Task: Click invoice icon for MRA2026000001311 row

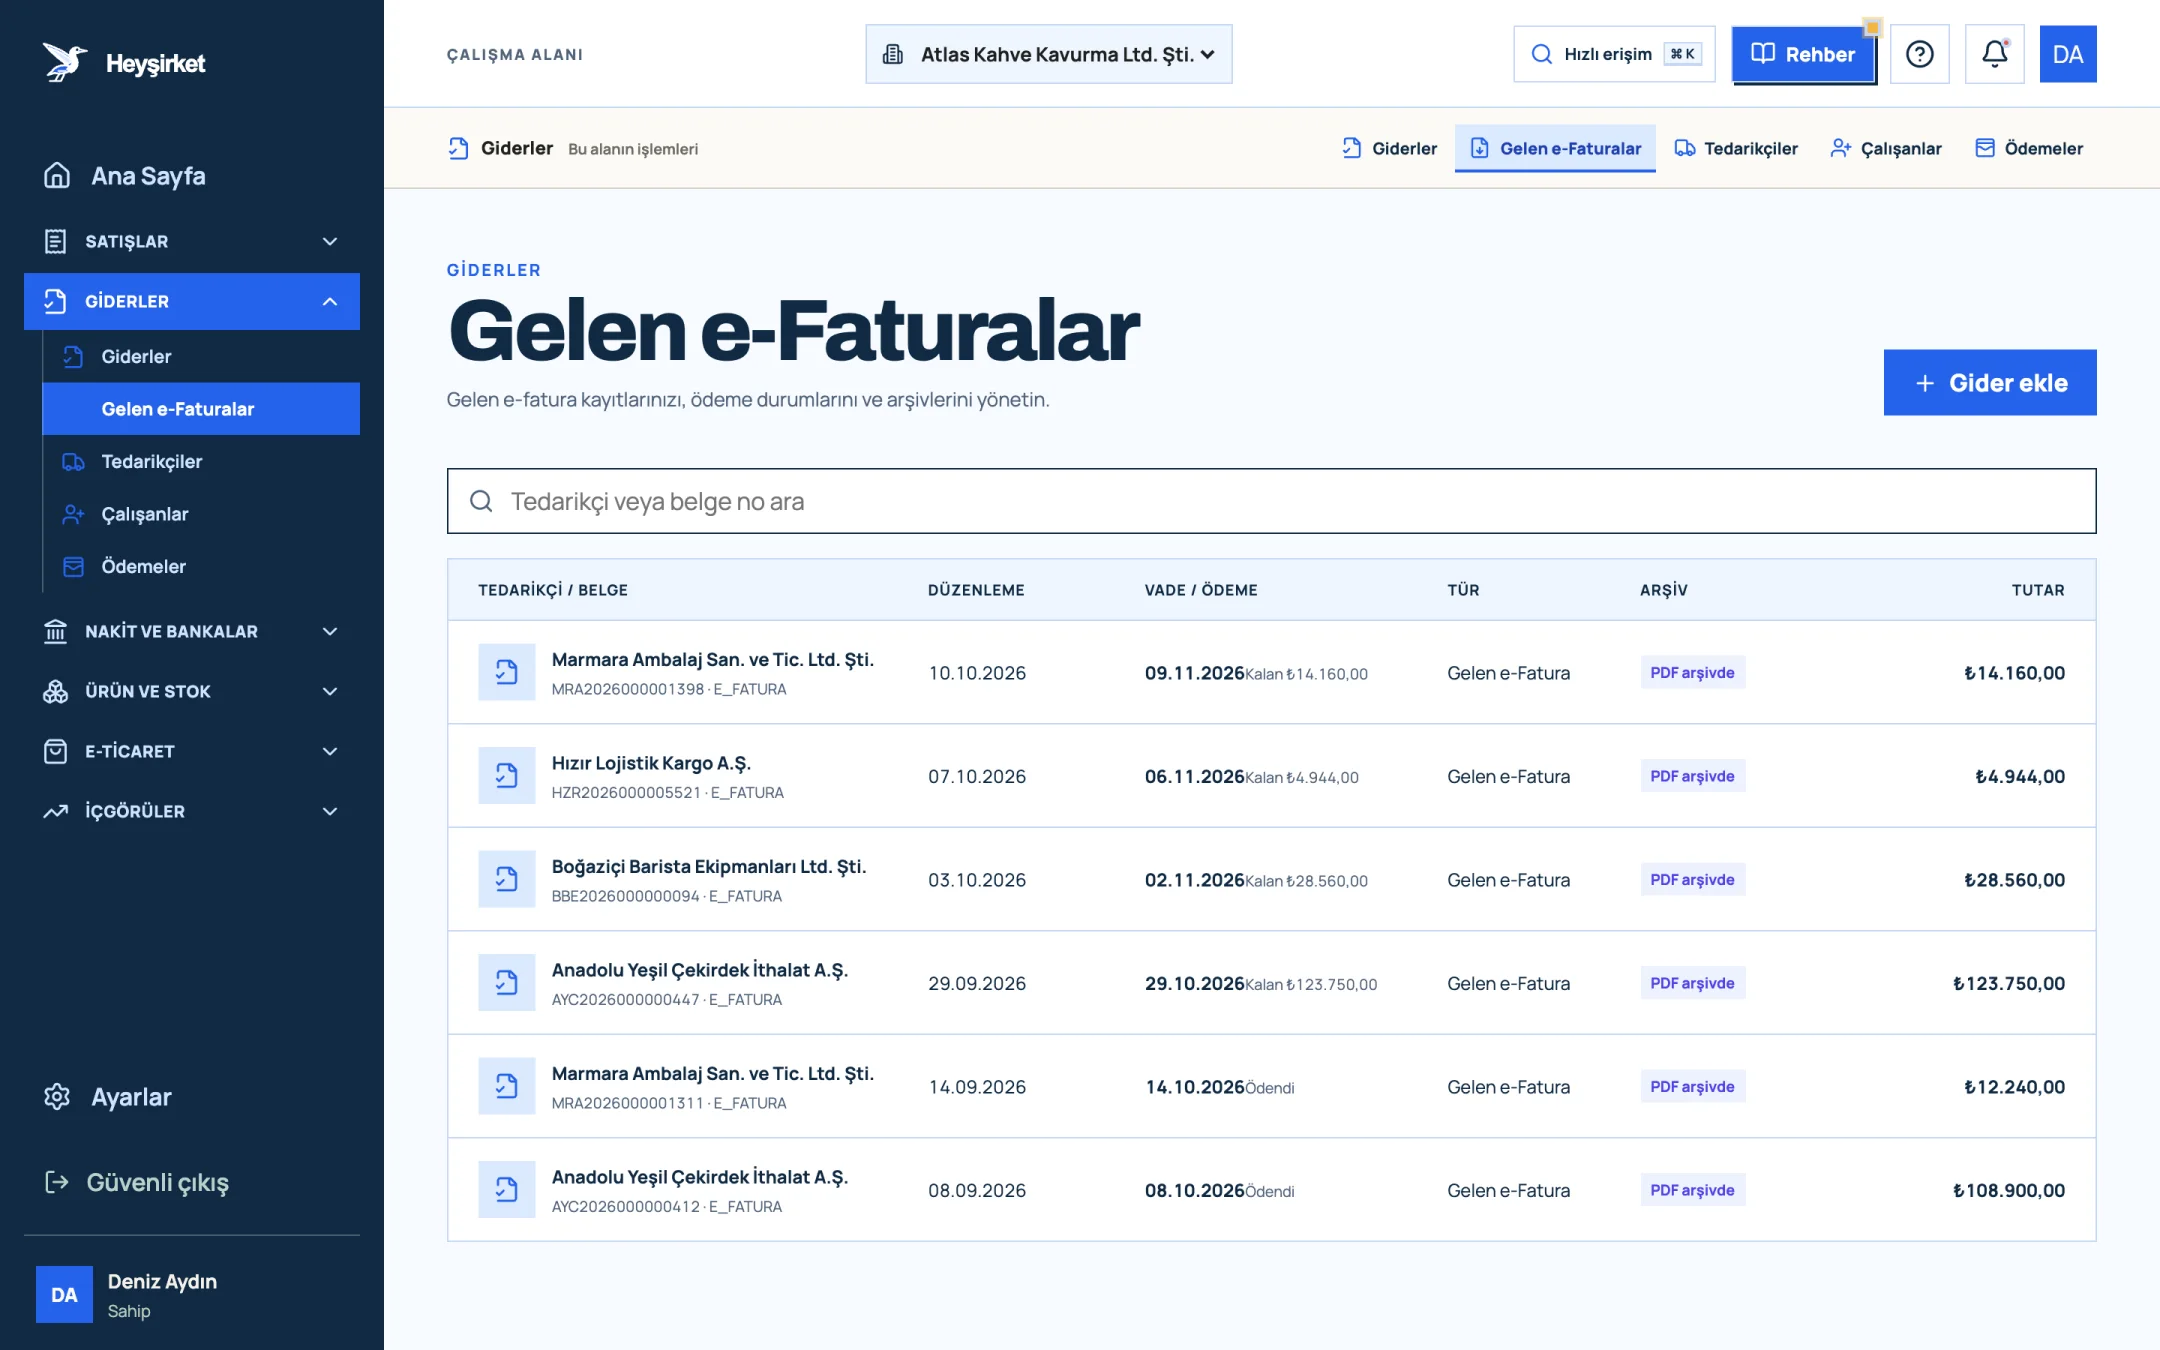Action: 506,1086
